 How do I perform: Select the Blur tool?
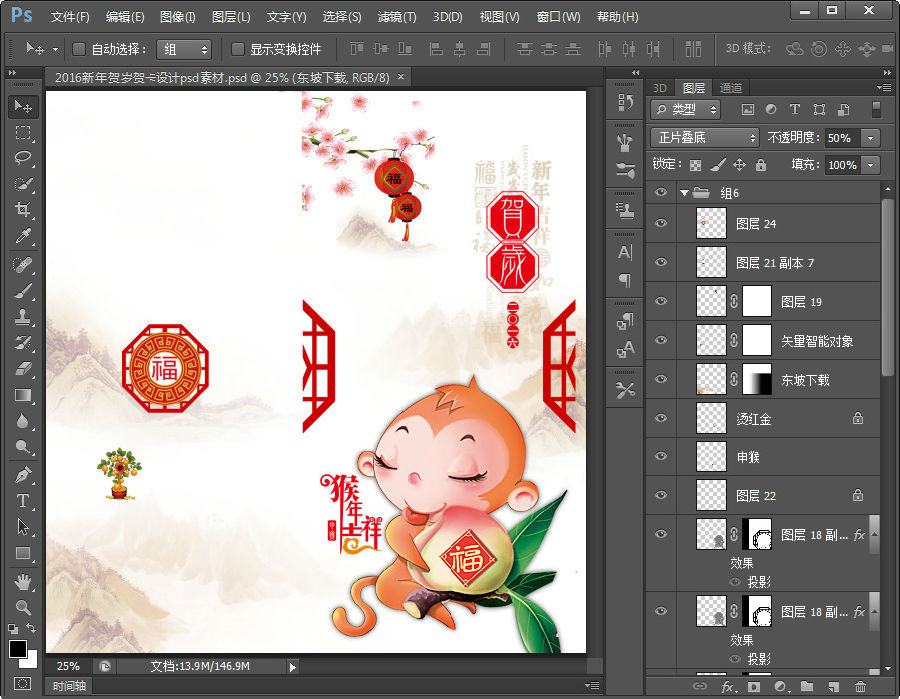click(x=23, y=421)
